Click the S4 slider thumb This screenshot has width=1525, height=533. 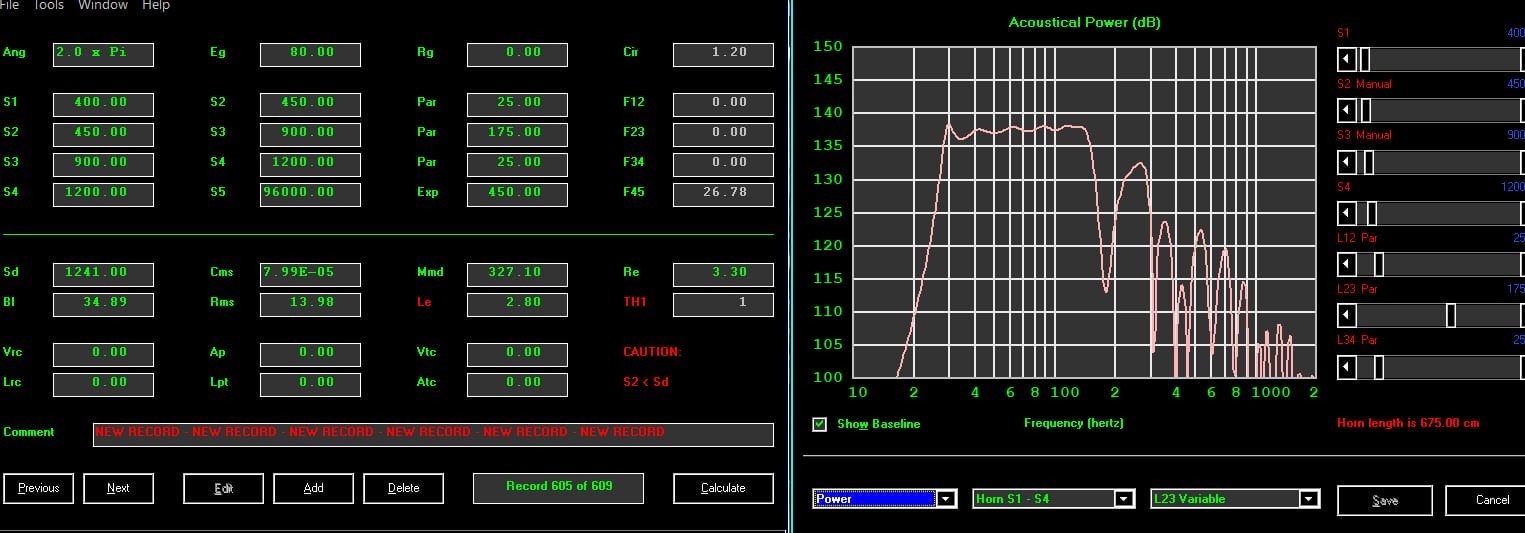click(1372, 212)
